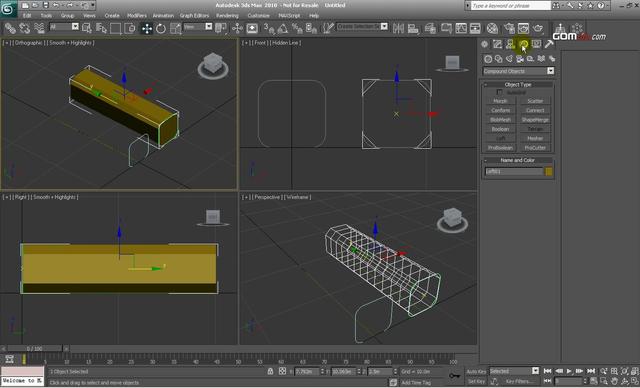
Task: Click the Use Pivot Point Center icon
Action: click(221, 28)
